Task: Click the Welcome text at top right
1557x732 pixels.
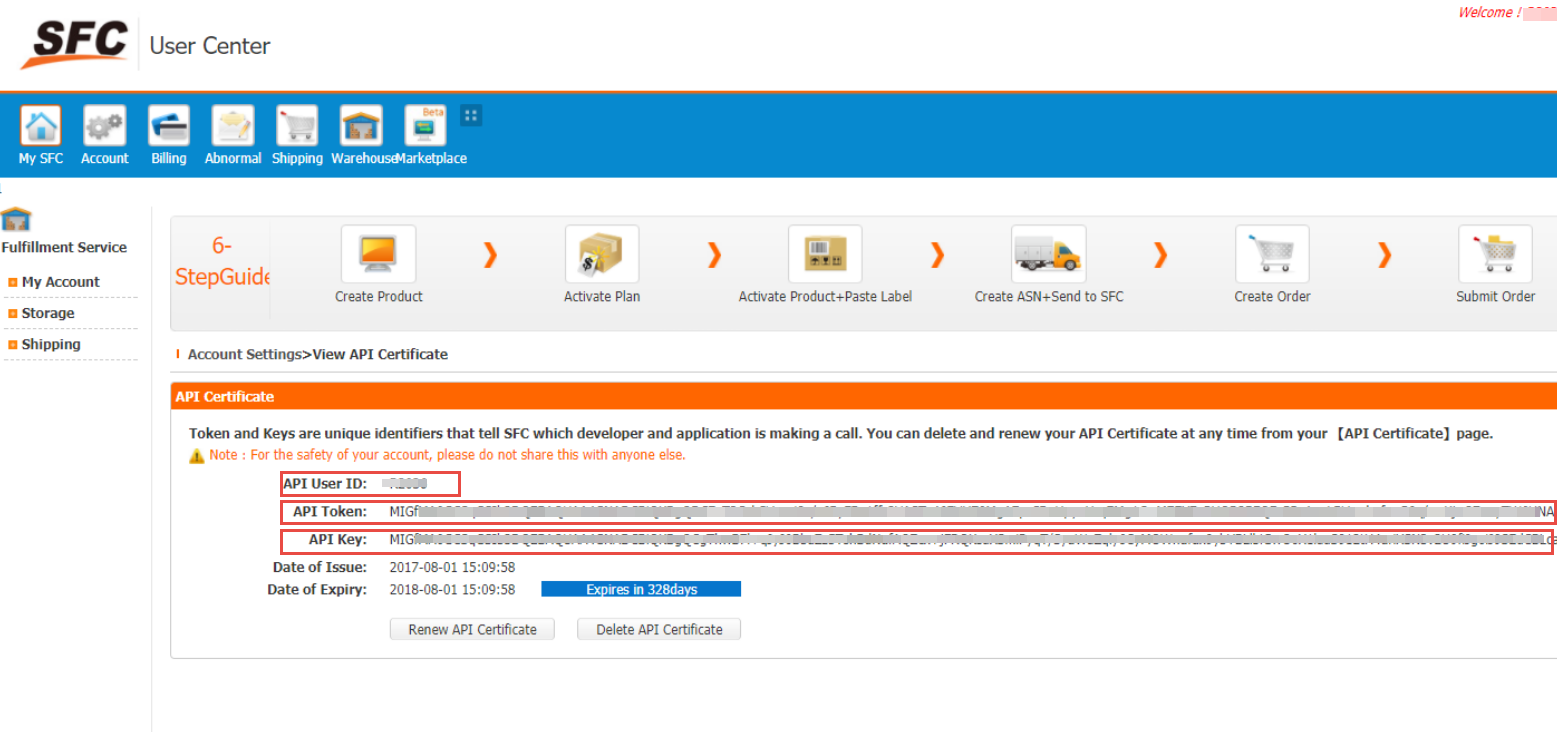Action: tap(1490, 13)
